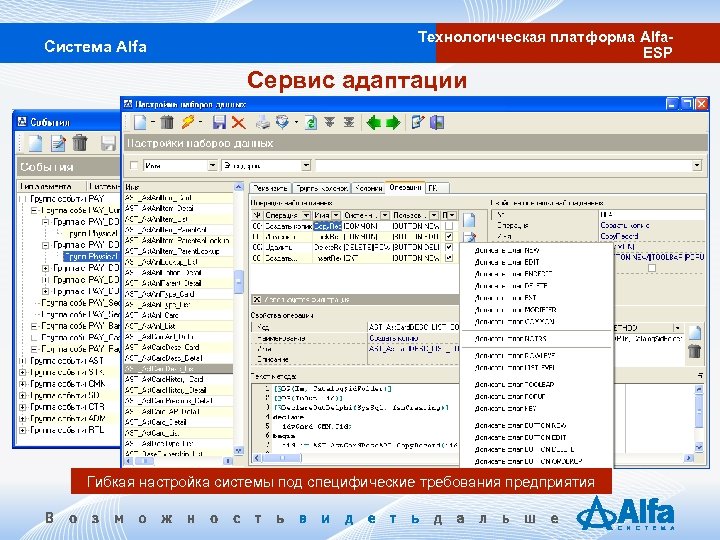The image size is (720, 540).
Task: Select AST_AstAnlType_Card in the dataset list
Action: click(x=178, y=294)
